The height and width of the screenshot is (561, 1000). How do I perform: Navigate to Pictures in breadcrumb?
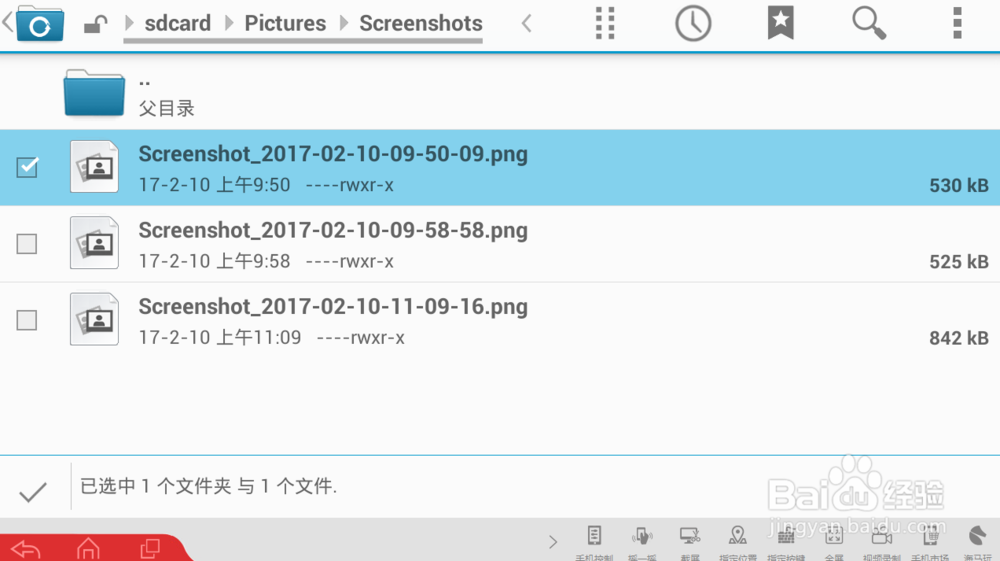pyautogui.click(x=285, y=24)
